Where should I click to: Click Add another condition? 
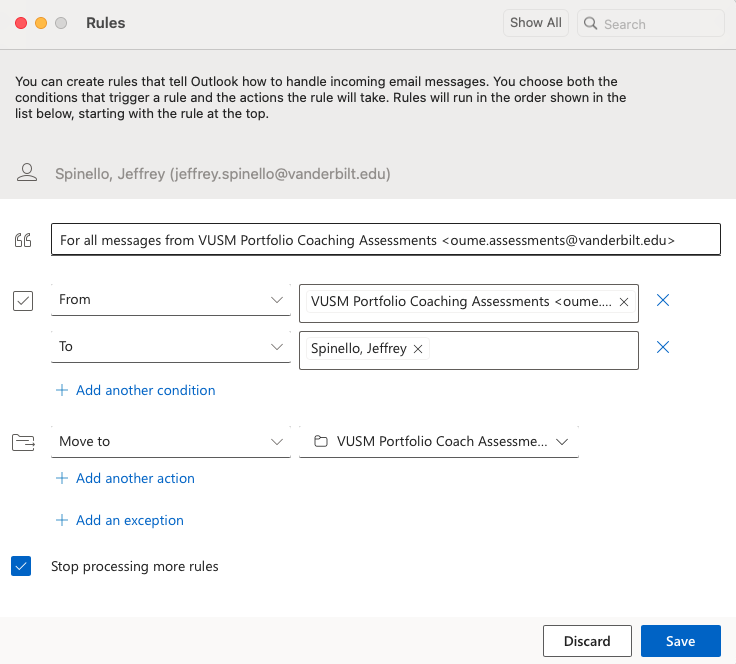point(146,390)
